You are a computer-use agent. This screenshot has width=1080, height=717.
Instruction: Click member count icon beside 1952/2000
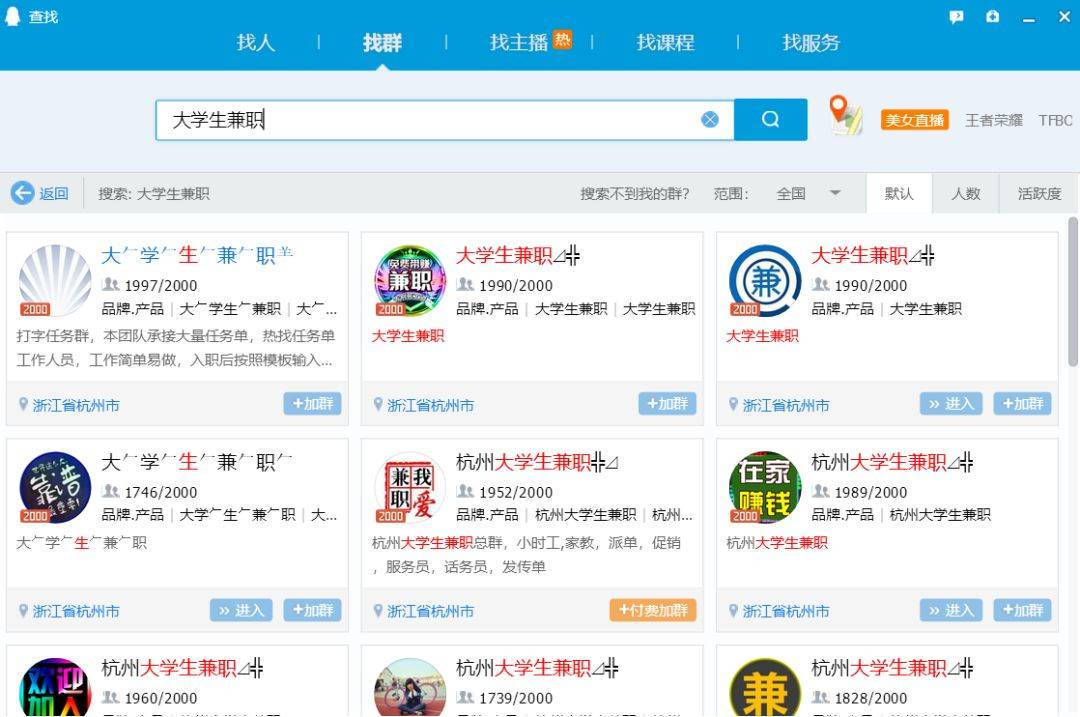pos(465,492)
